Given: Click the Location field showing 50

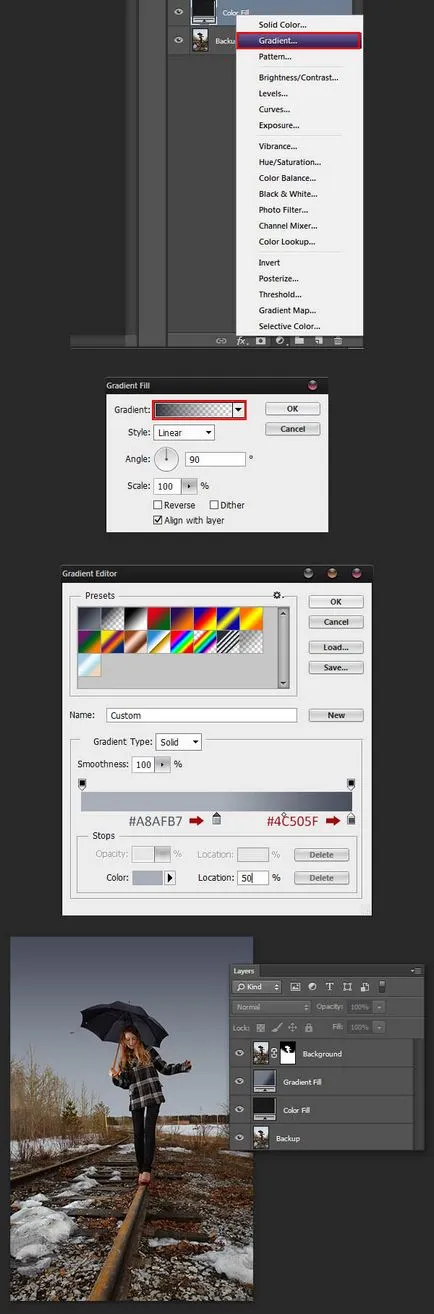Looking at the screenshot, I should point(253,878).
